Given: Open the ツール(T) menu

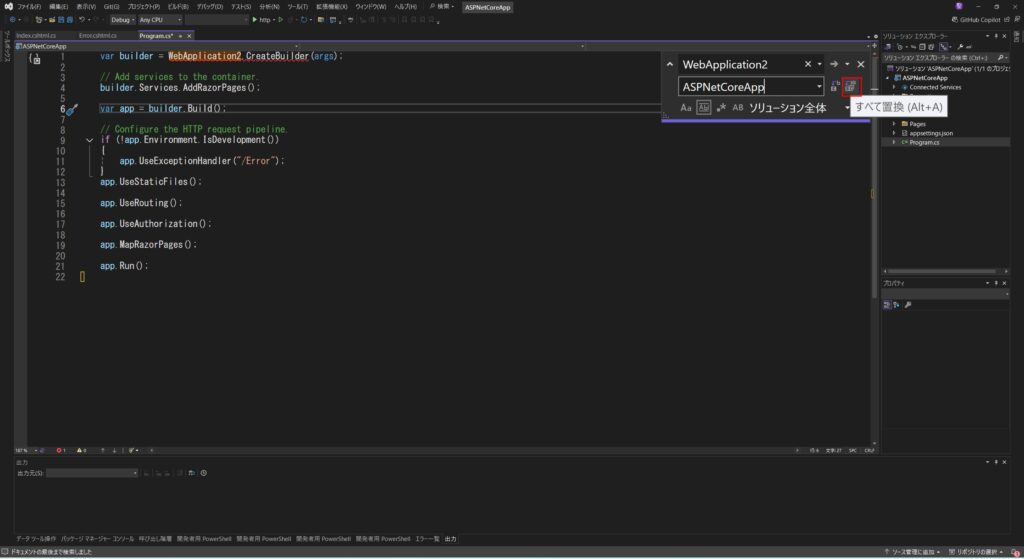Looking at the screenshot, I should tap(297, 7).
